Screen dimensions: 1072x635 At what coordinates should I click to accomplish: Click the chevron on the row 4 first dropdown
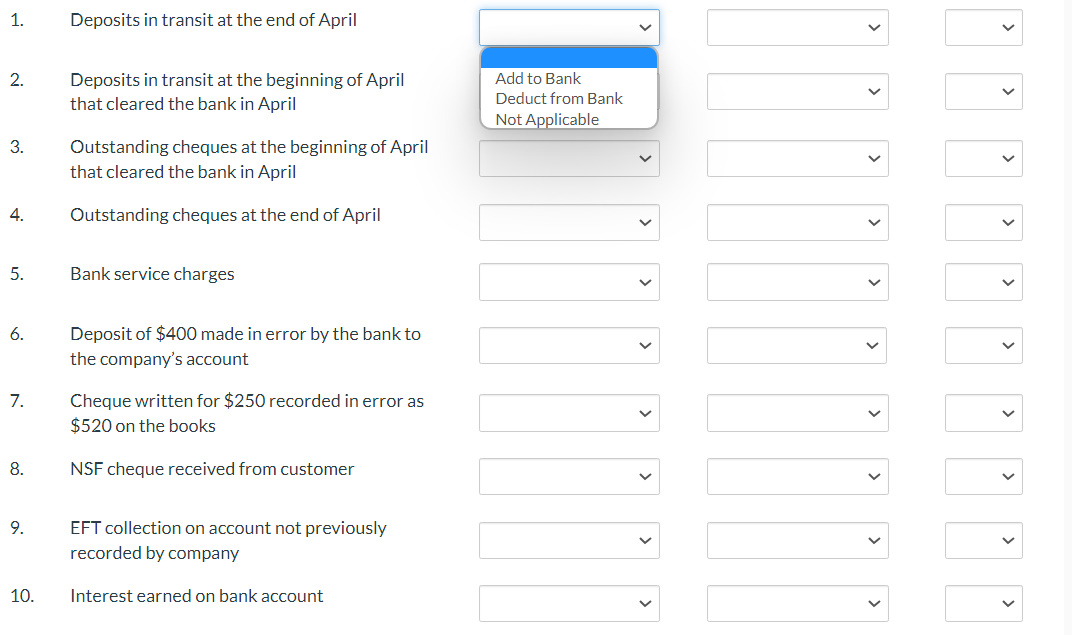point(646,222)
